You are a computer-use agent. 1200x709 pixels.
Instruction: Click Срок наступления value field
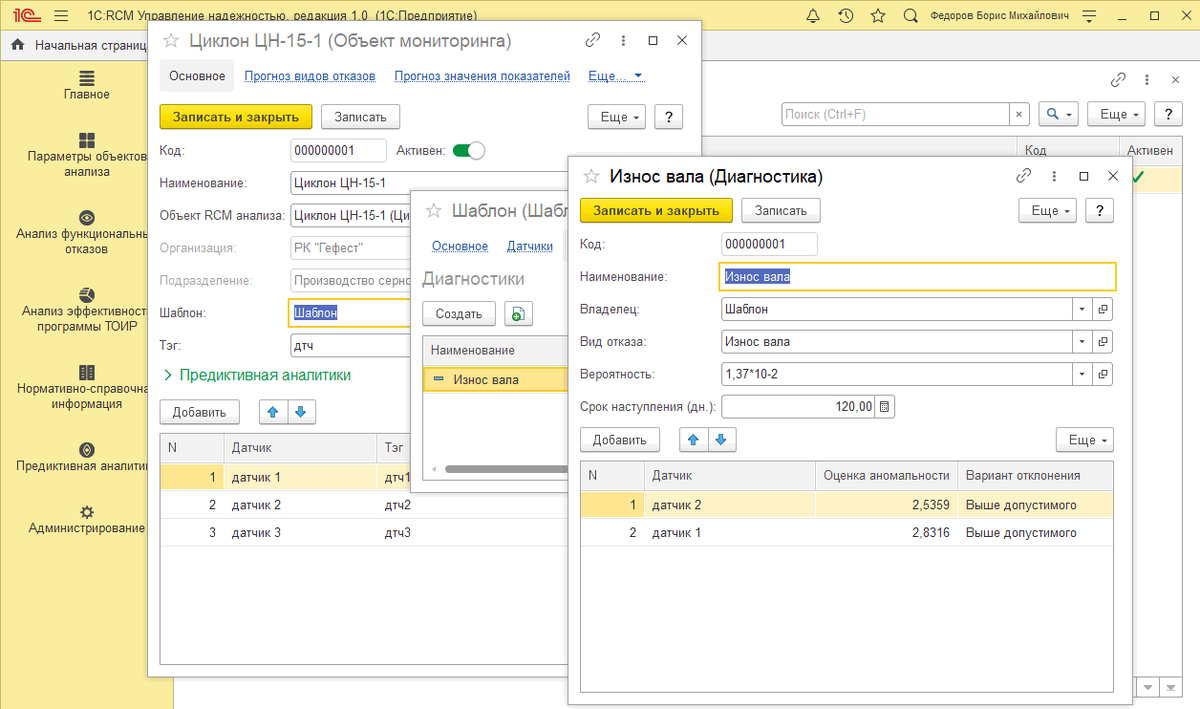tap(798, 407)
